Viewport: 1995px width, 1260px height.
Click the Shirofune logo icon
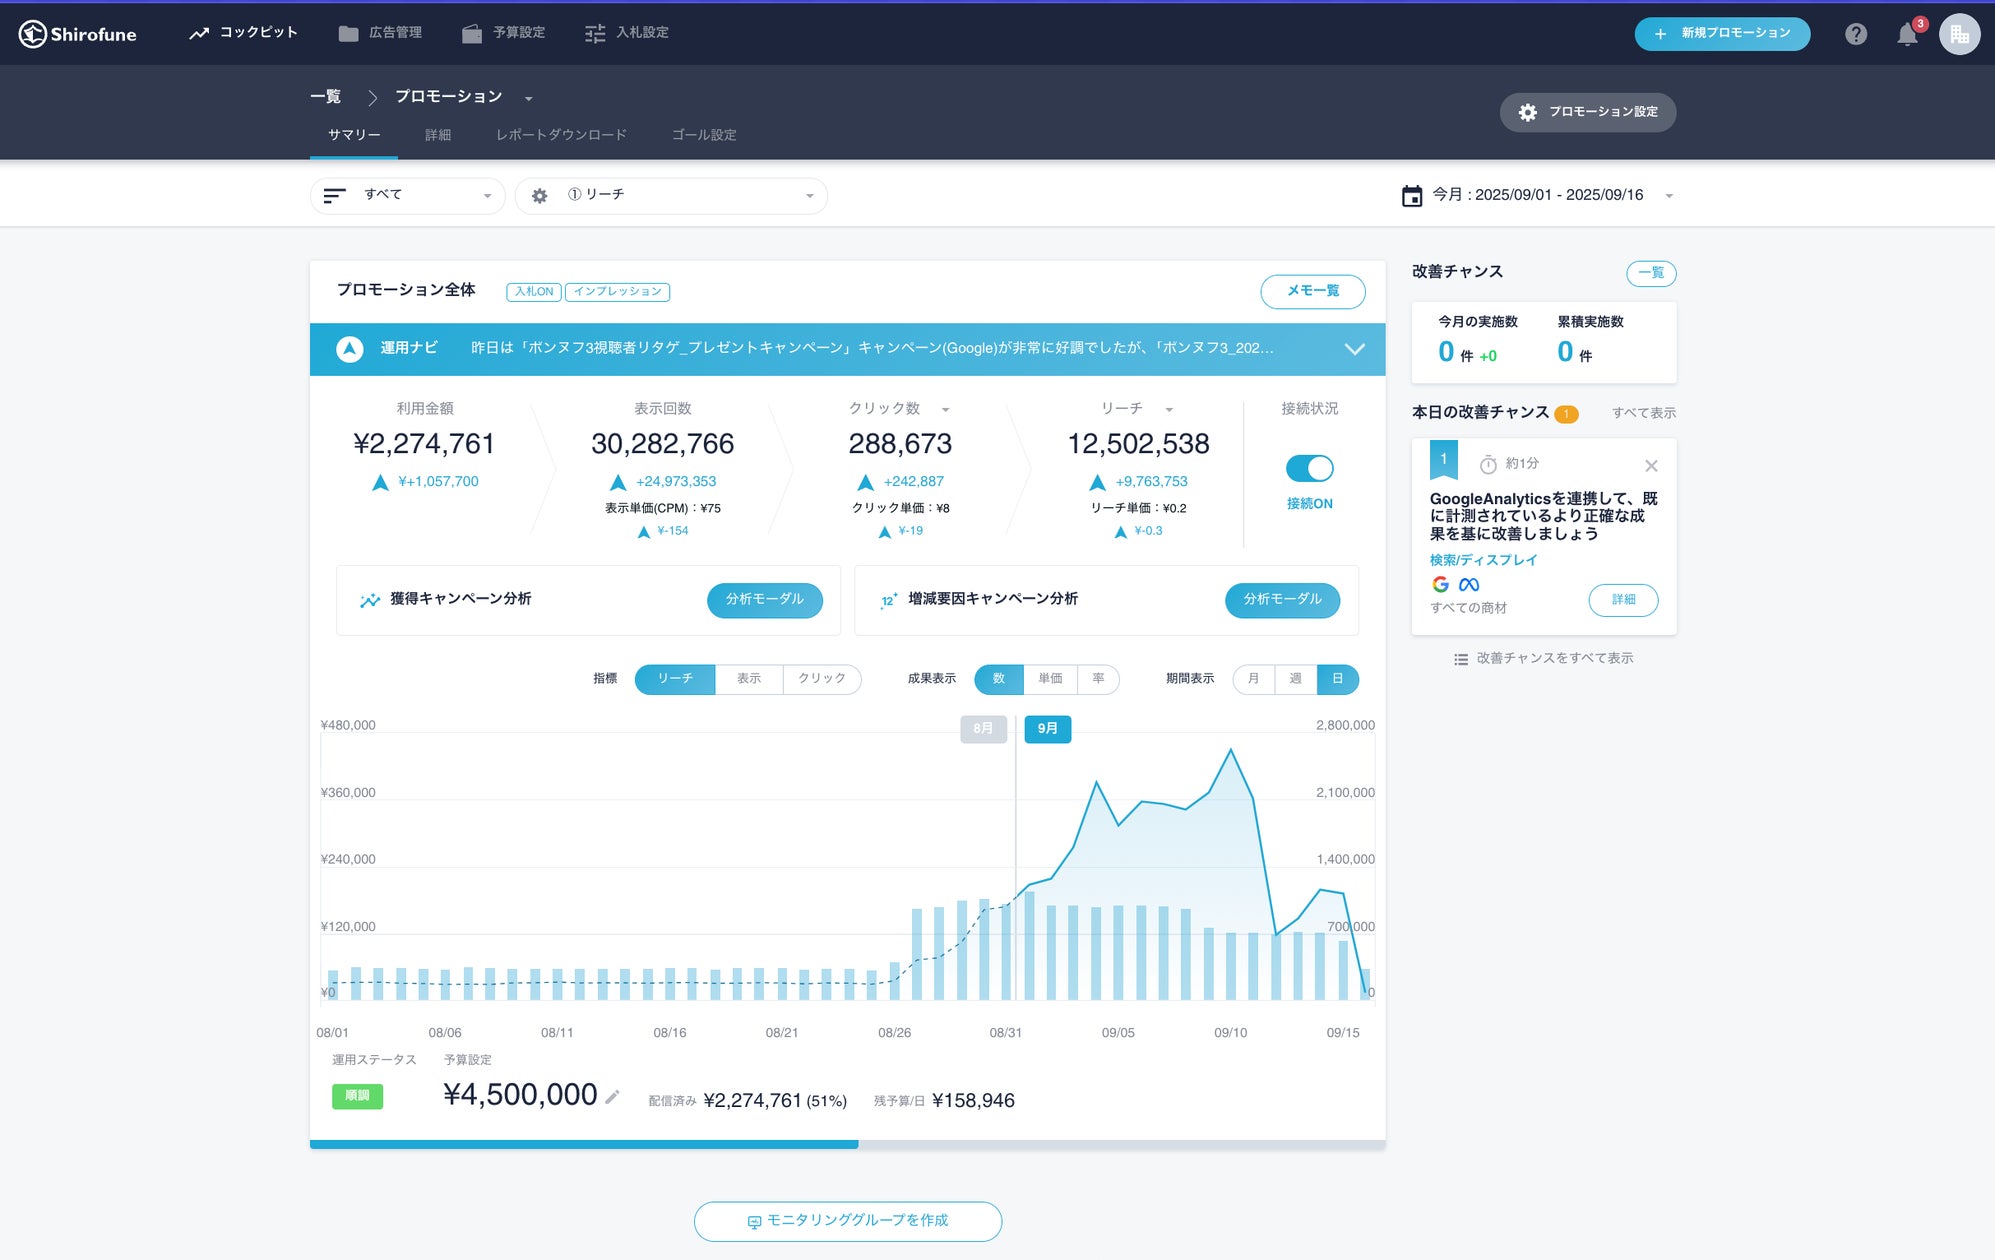tap(33, 34)
